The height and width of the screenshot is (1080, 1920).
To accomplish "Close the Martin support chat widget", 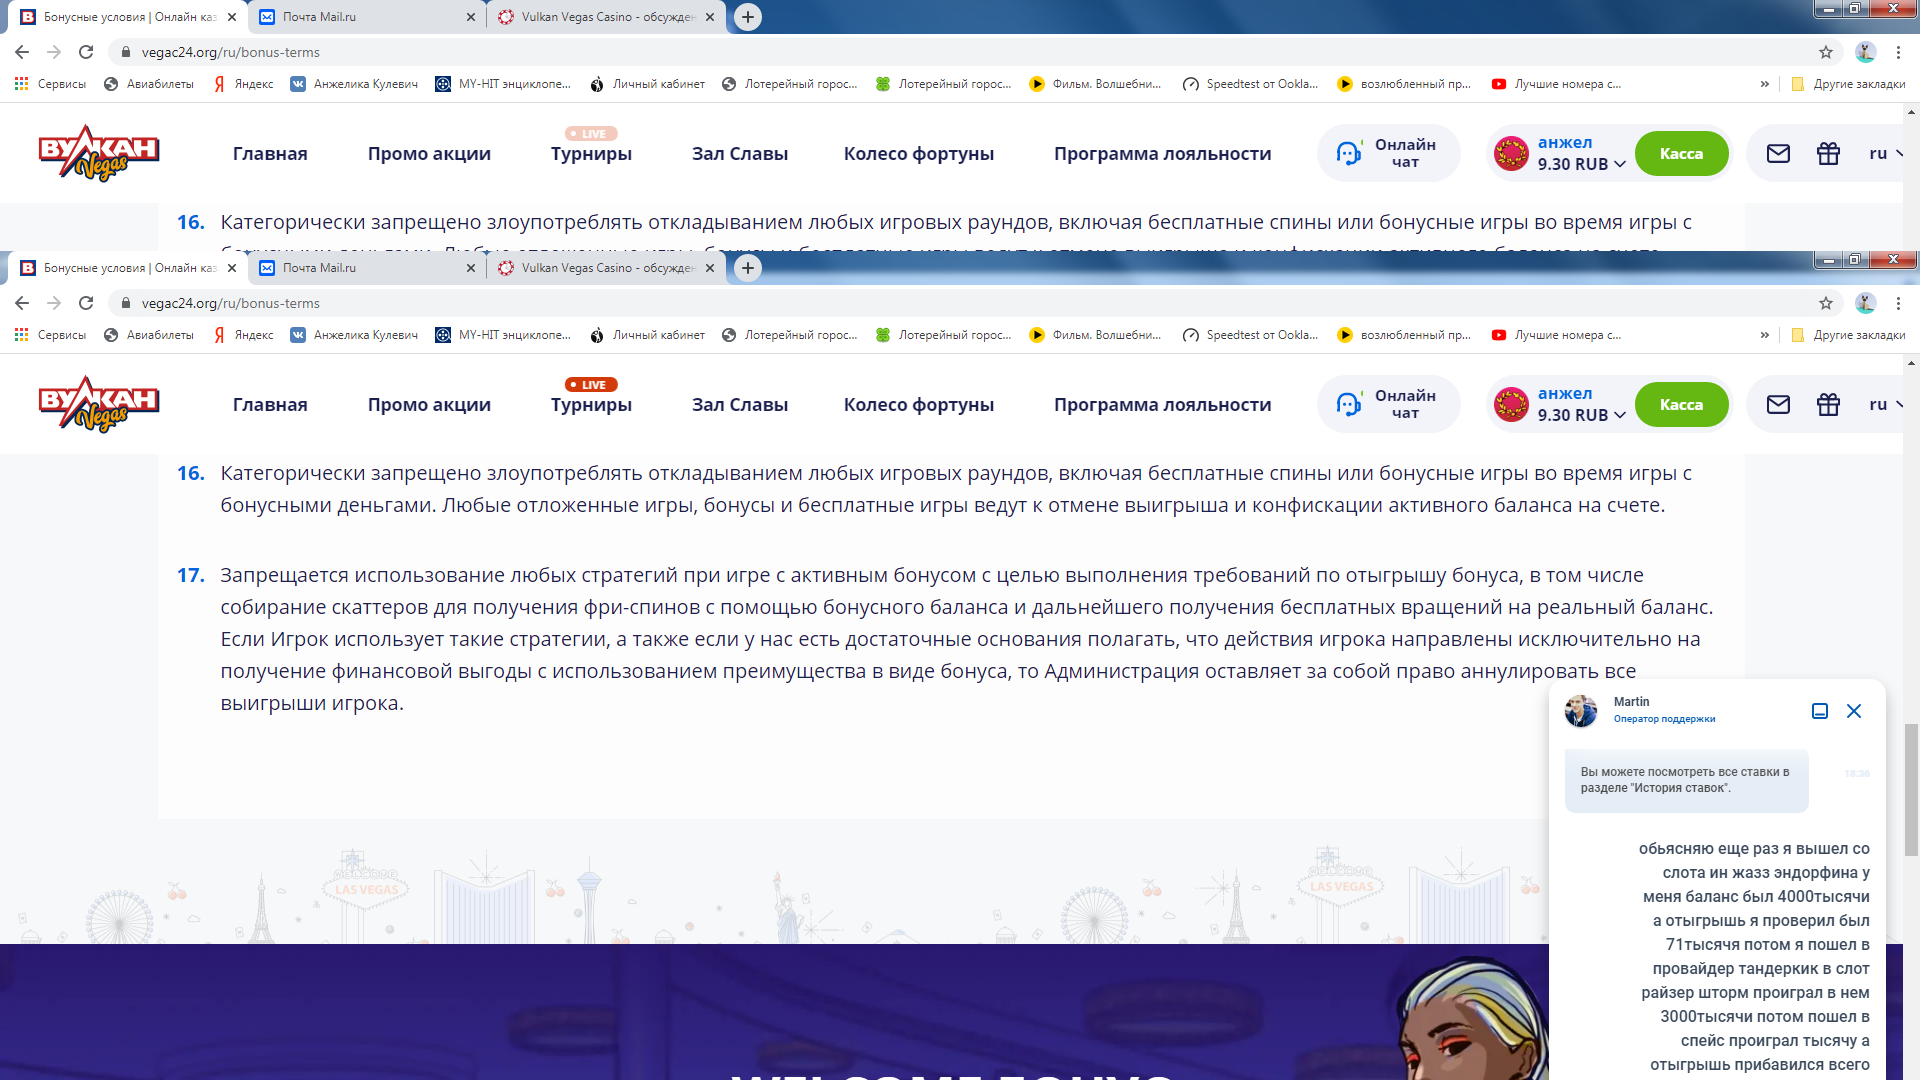I will point(1854,711).
